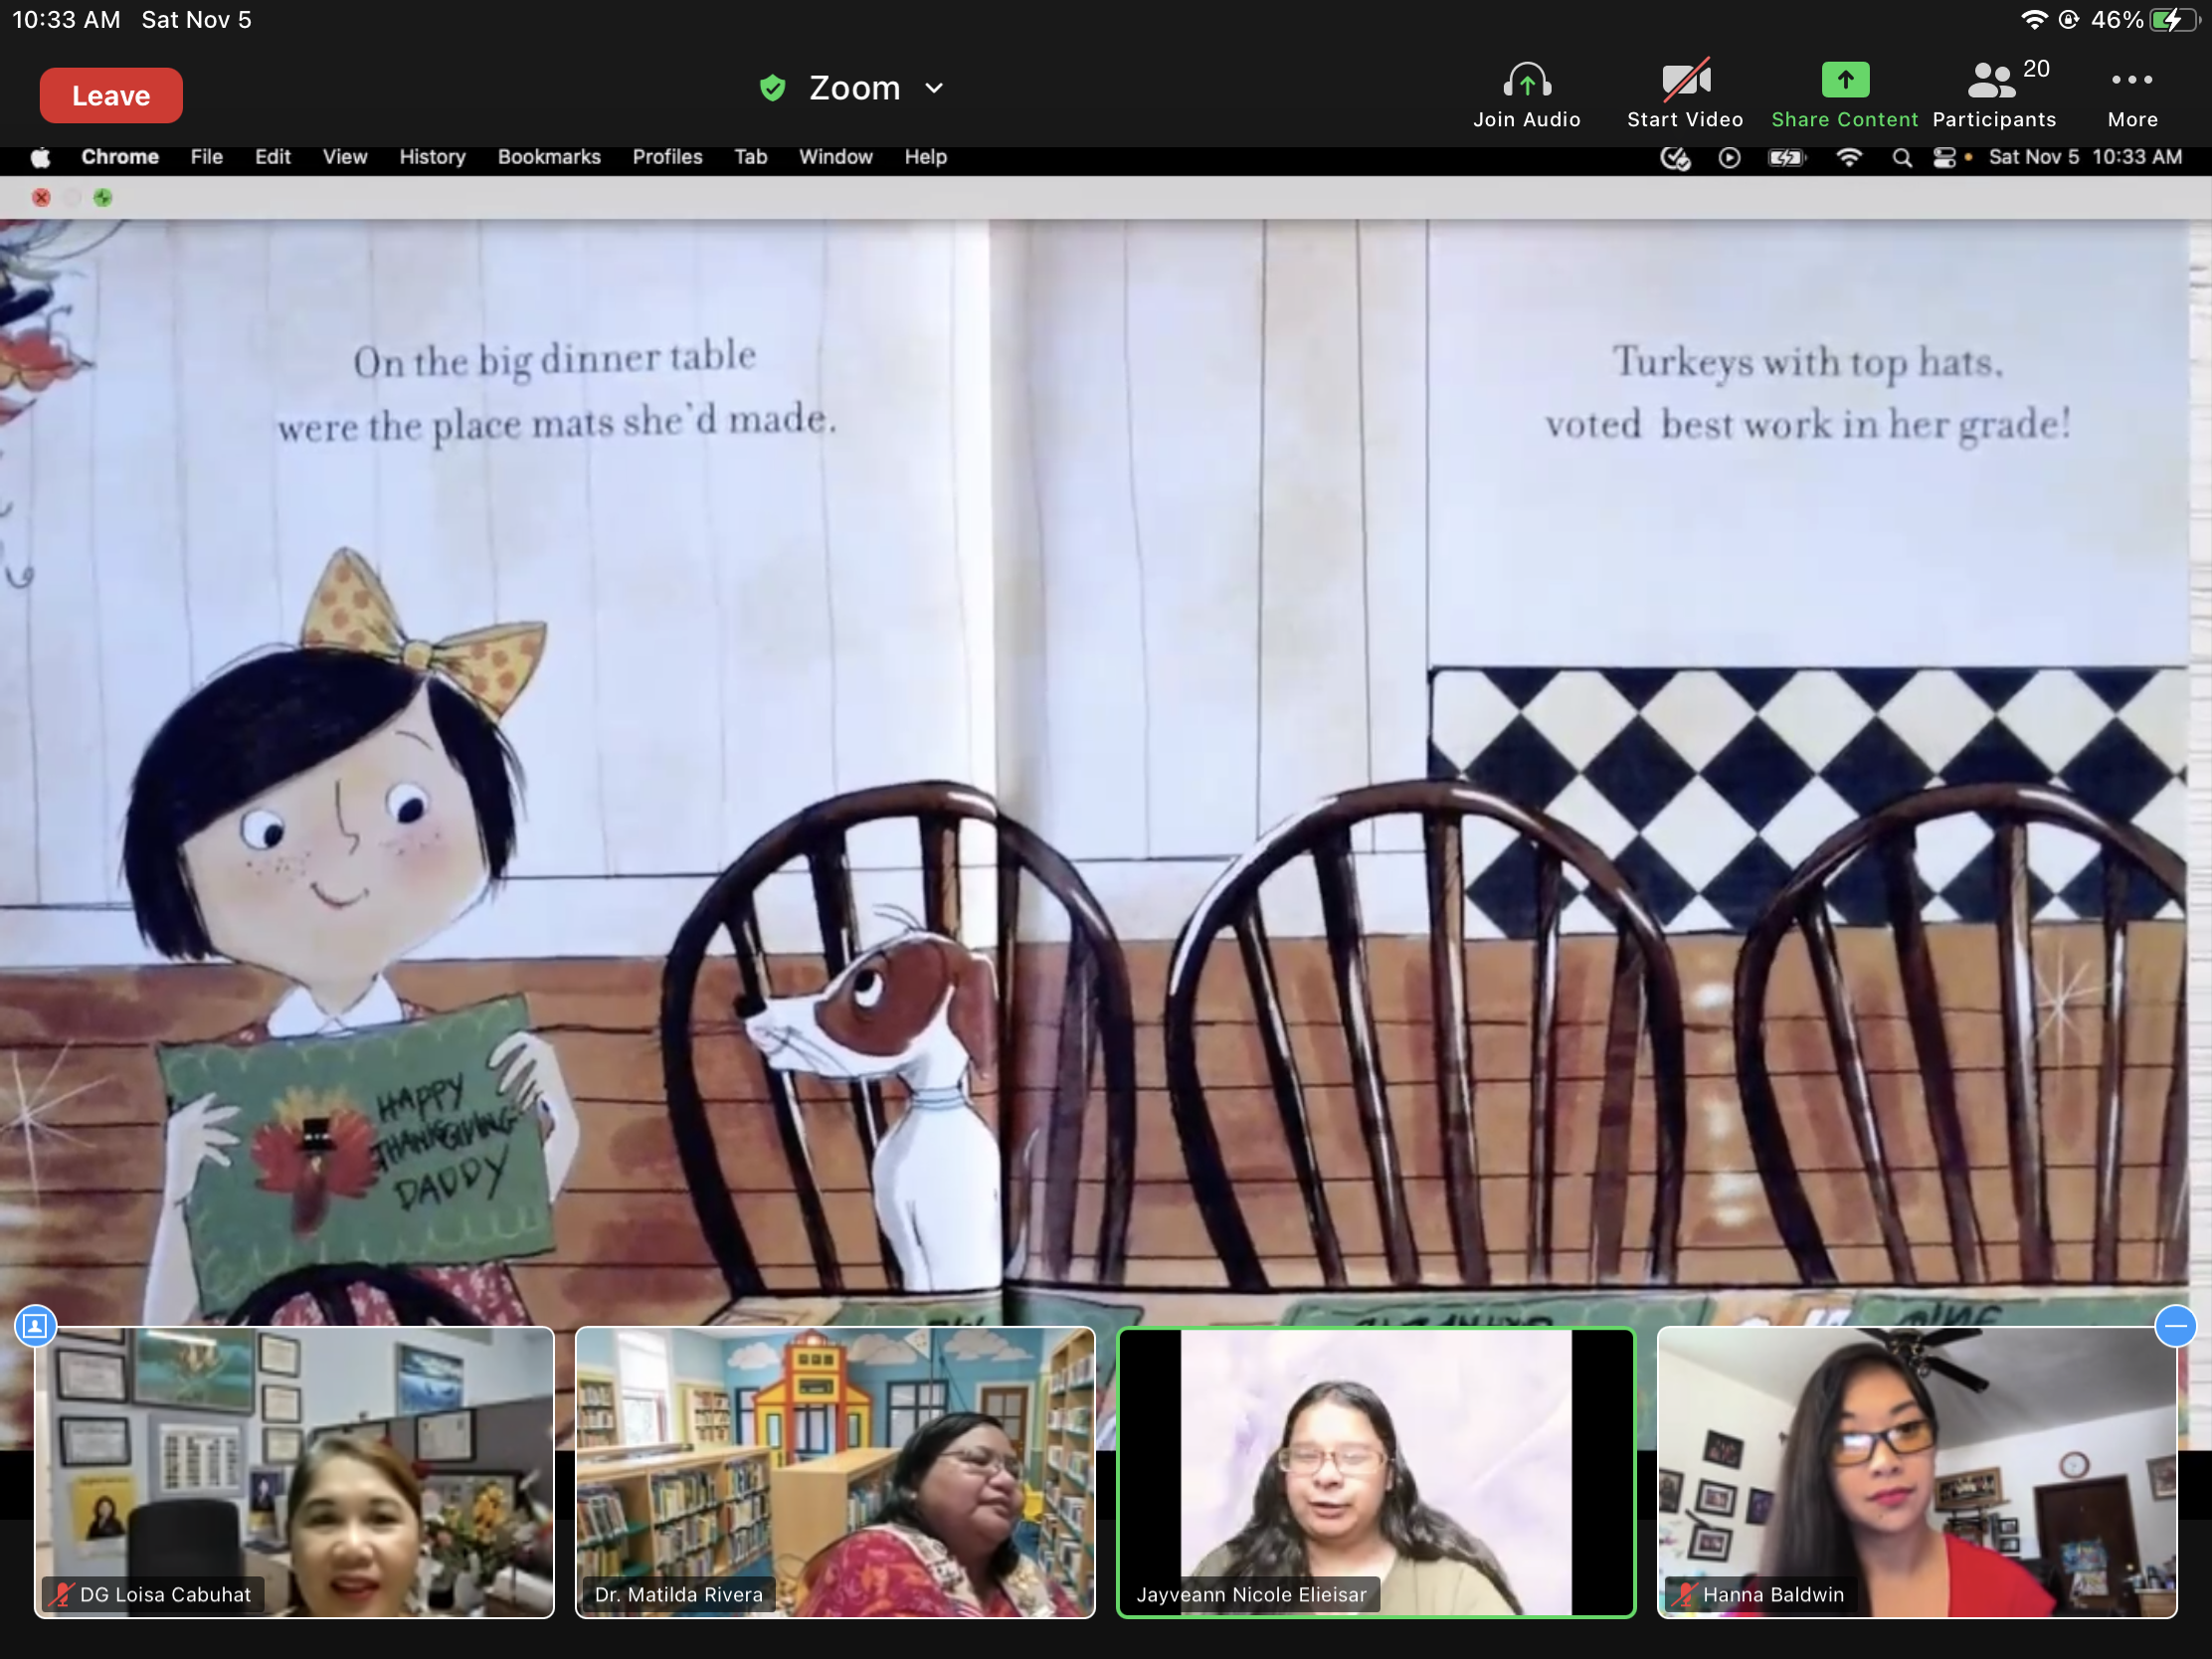Viewport: 2212px width, 1659px height.
Task: Open the Participants list
Action: [1994, 95]
